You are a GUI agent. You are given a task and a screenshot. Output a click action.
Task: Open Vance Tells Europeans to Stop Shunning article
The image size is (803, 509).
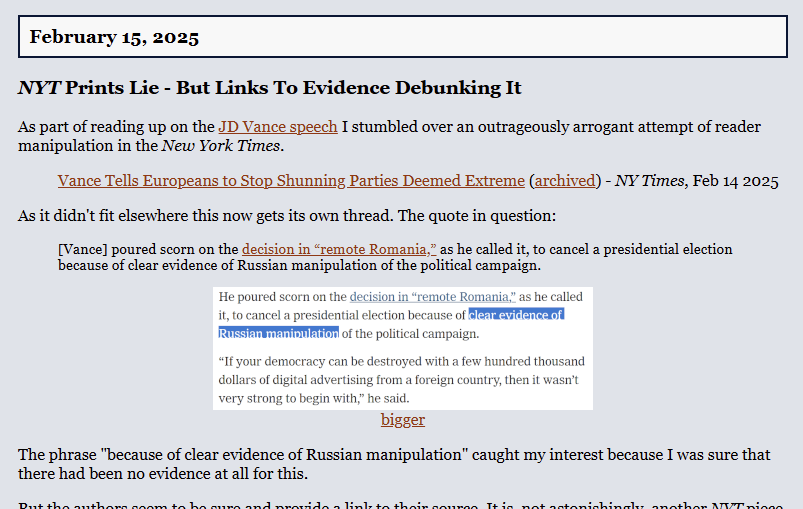(291, 181)
